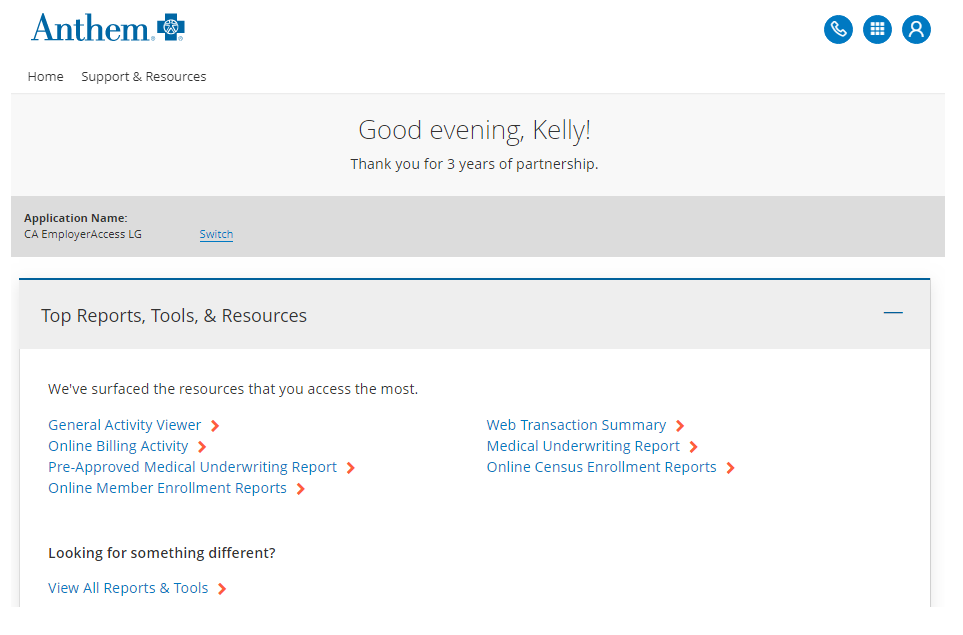Collapse the Top Reports, Tools, & Resources panel

pos(893,313)
